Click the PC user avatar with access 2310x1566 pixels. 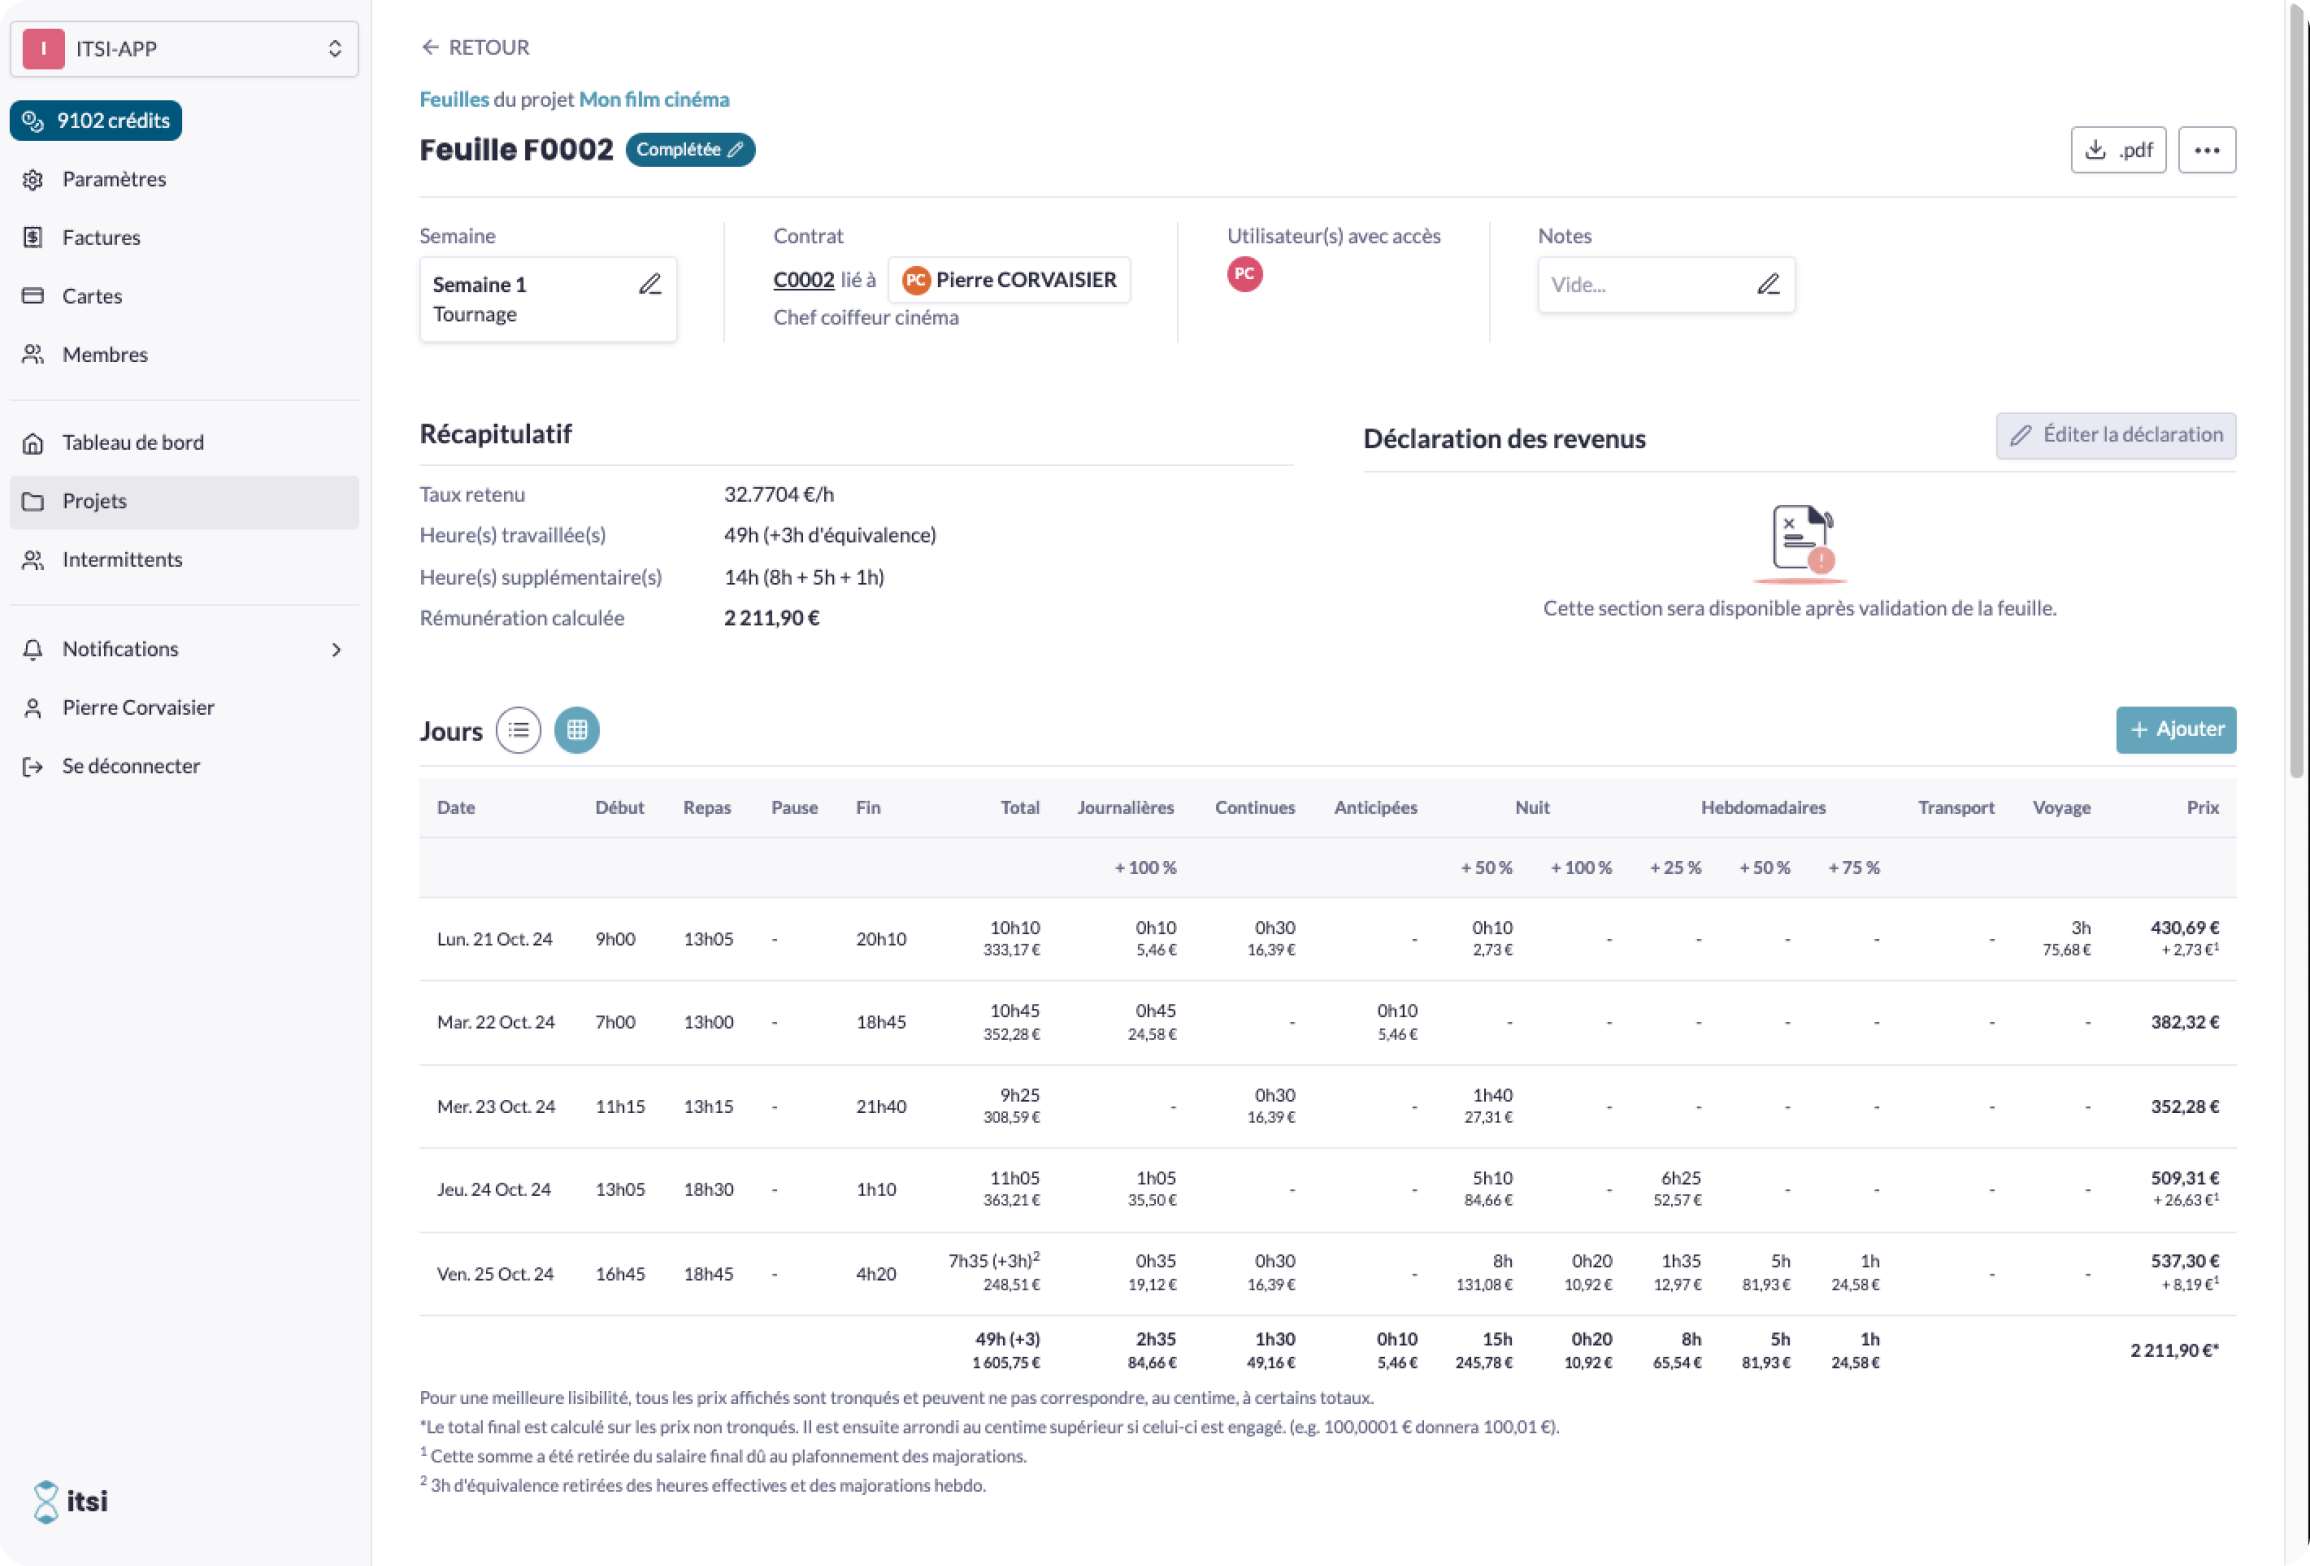pyautogui.click(x=1244, y=274)
